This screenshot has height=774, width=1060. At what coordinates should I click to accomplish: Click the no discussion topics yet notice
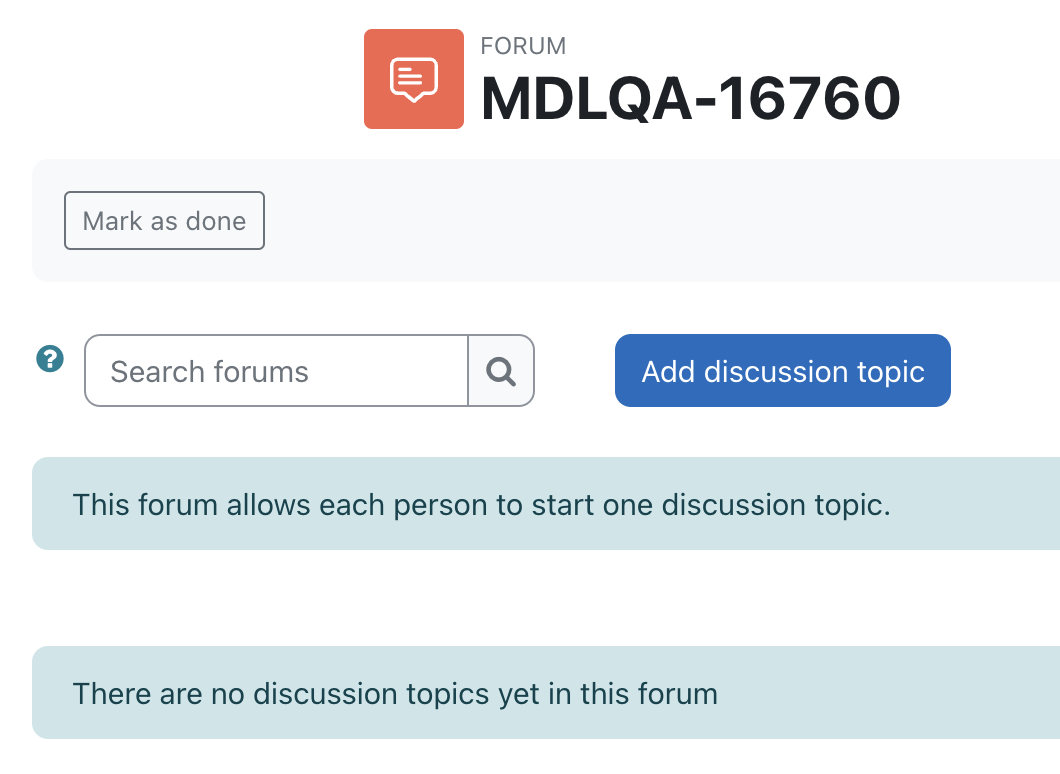pyautogui.click(x=546, y=693)
